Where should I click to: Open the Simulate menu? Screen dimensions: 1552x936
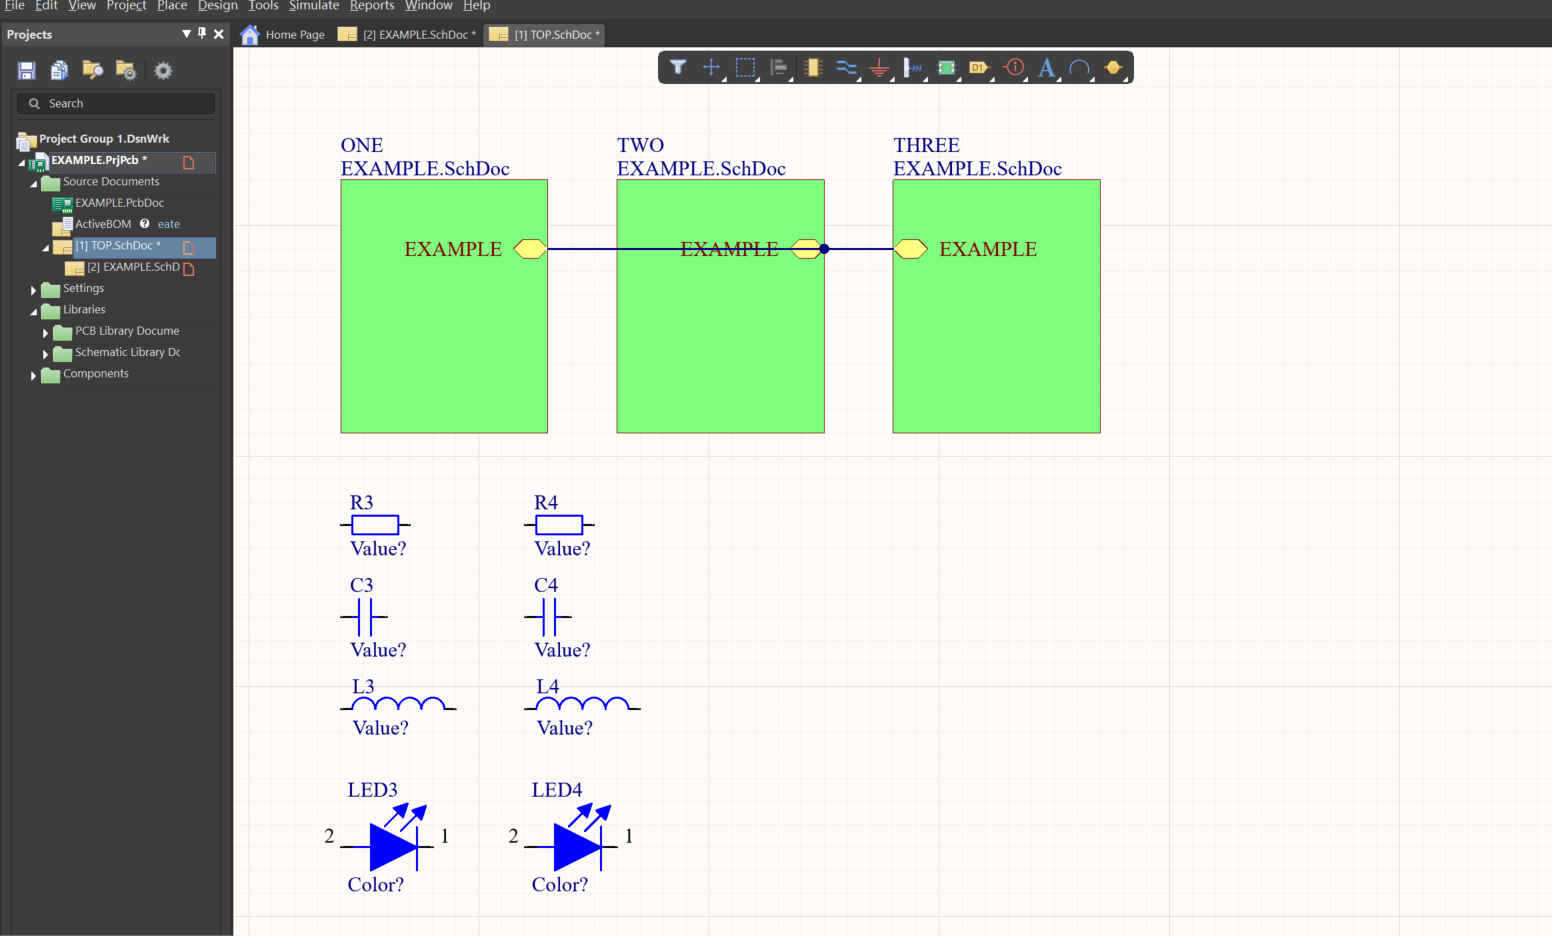(314, 6)
